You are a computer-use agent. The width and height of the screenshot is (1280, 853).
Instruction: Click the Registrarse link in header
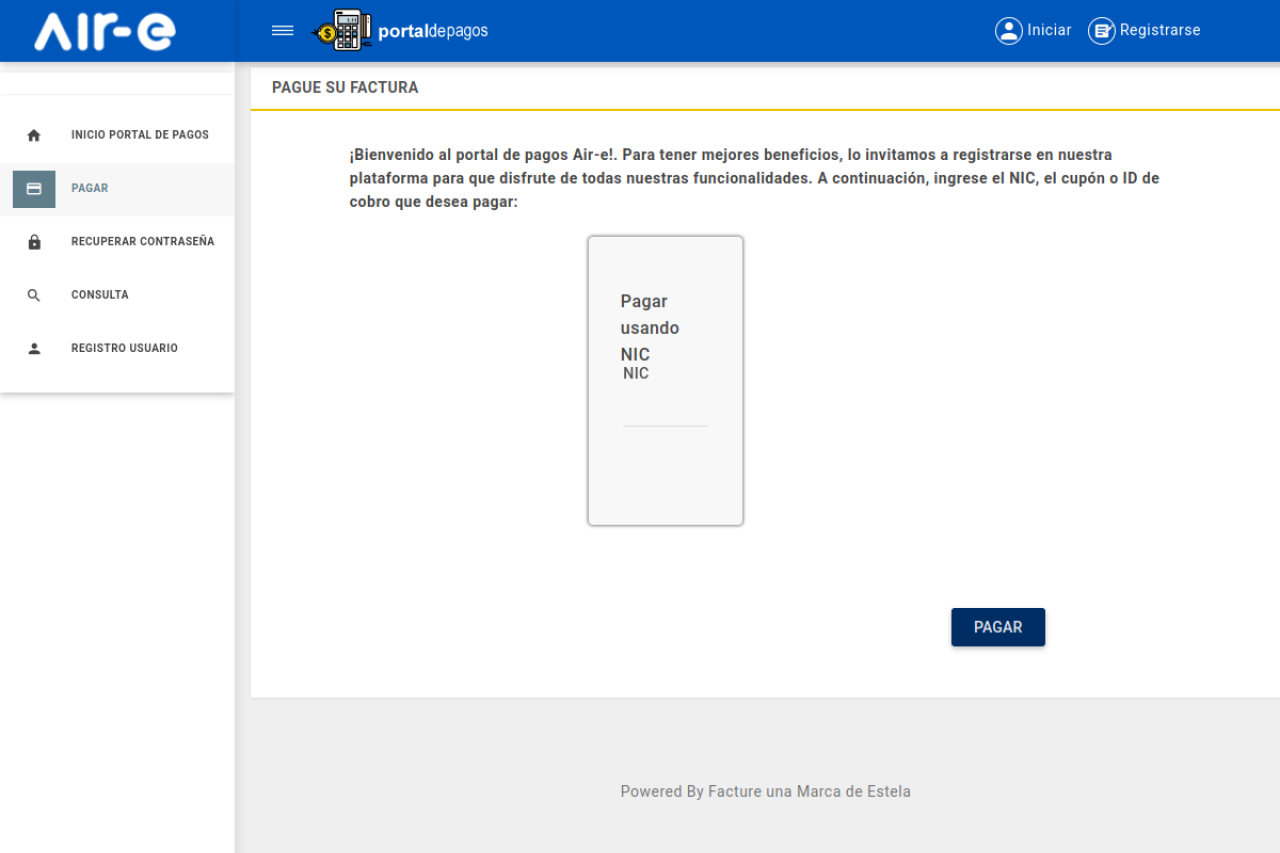click(1160, 31)
